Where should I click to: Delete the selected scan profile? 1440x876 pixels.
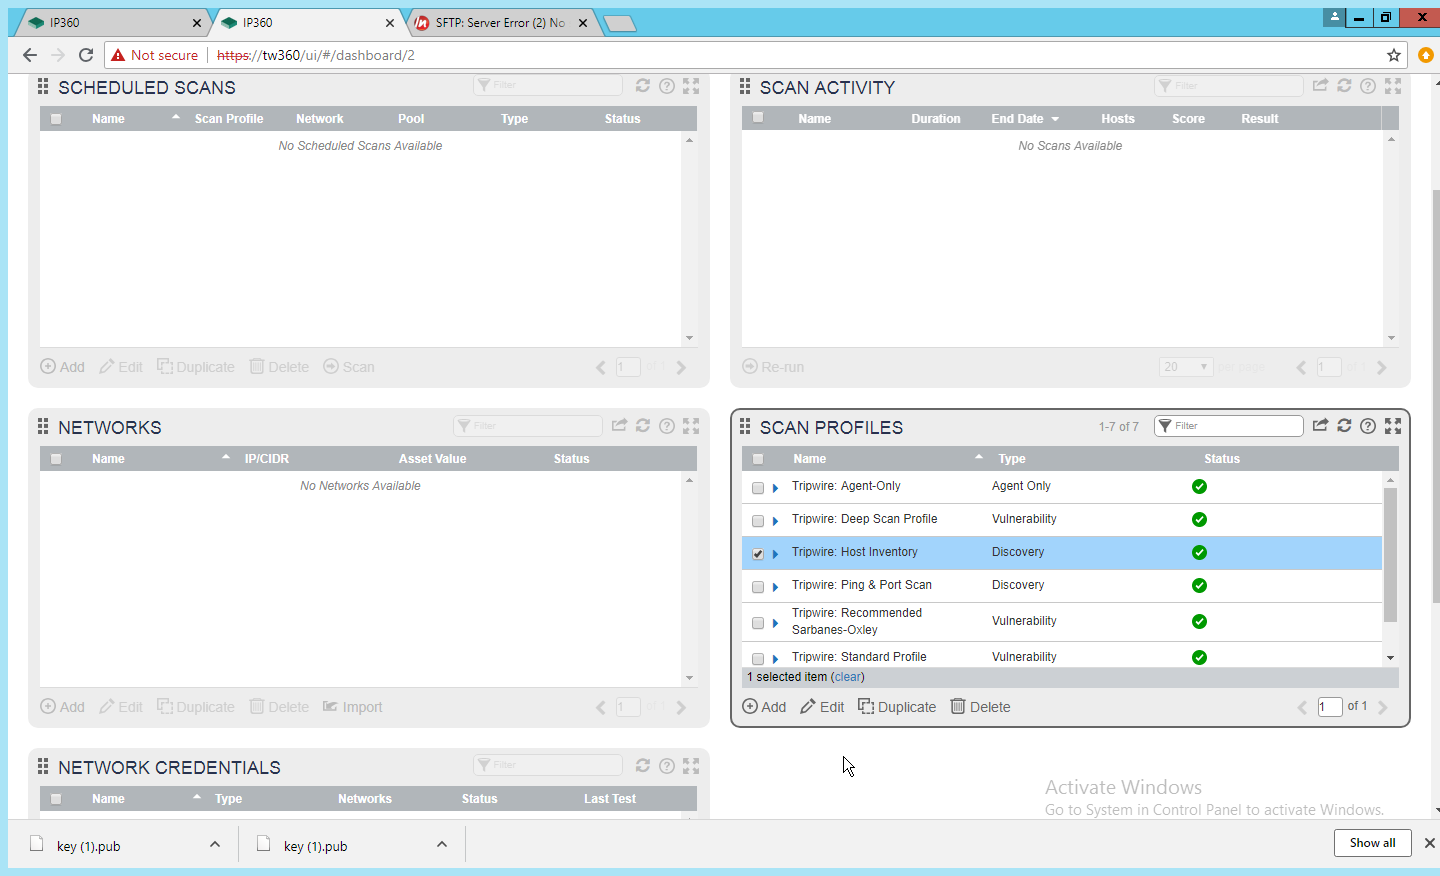[980, 707]
